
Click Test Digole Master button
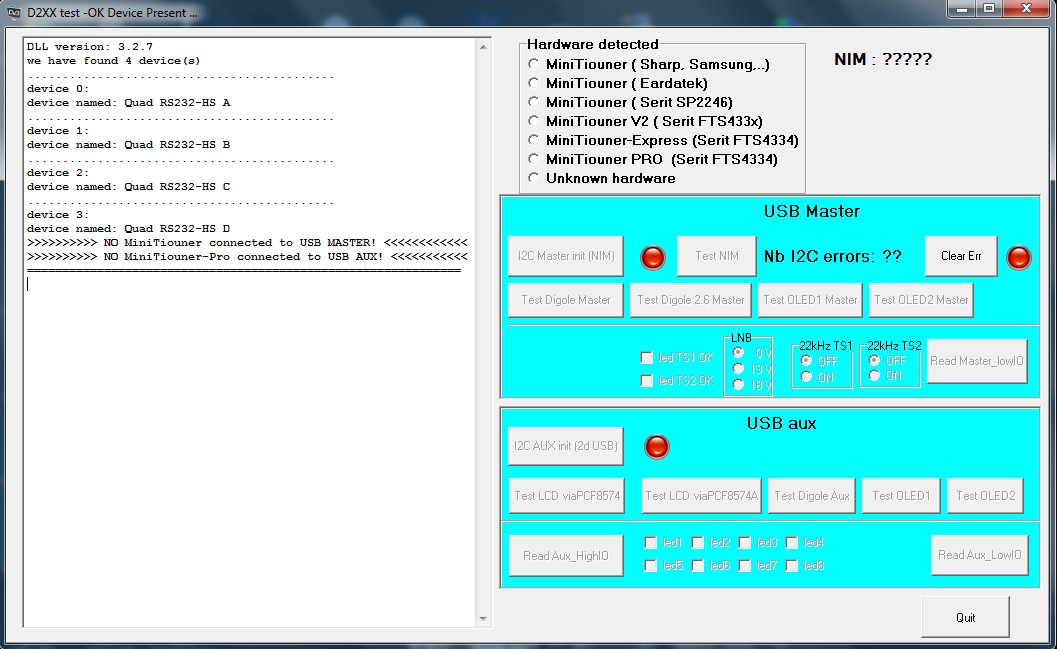pos(566,300)
